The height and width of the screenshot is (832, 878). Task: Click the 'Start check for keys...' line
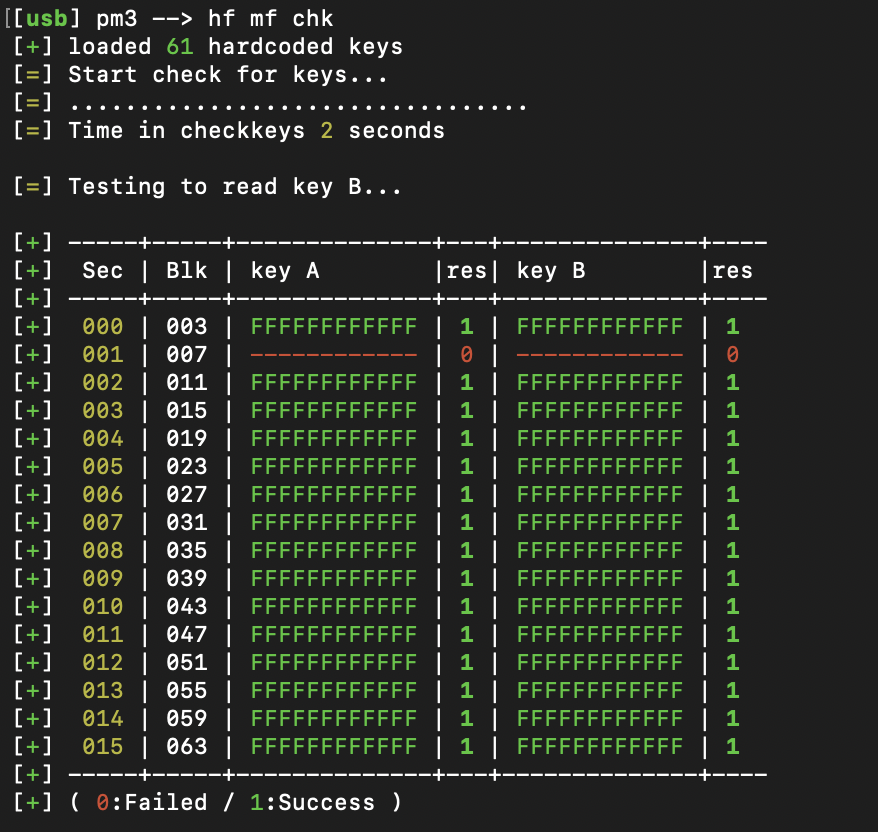pos(227,75)
